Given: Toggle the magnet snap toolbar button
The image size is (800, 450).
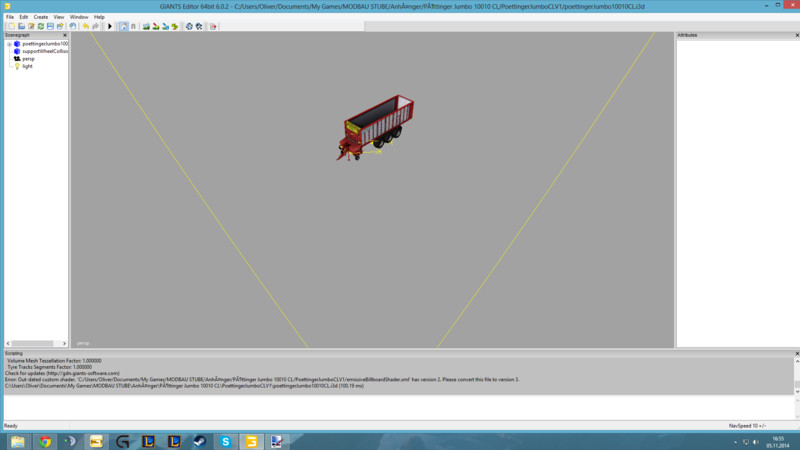Looking at the screenshot, I should 134,26.
